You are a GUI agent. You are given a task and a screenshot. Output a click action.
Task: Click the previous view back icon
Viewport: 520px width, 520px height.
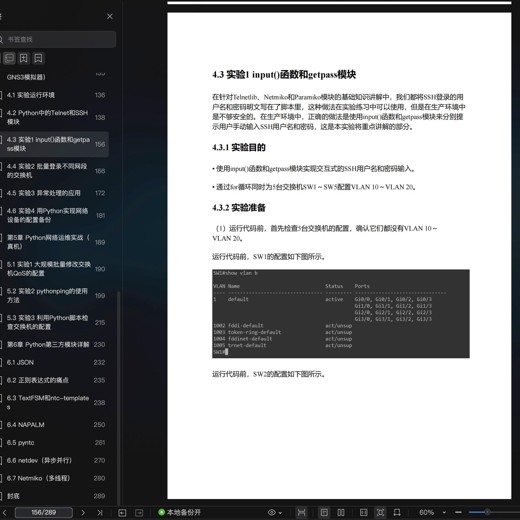(x=122, y=512)
